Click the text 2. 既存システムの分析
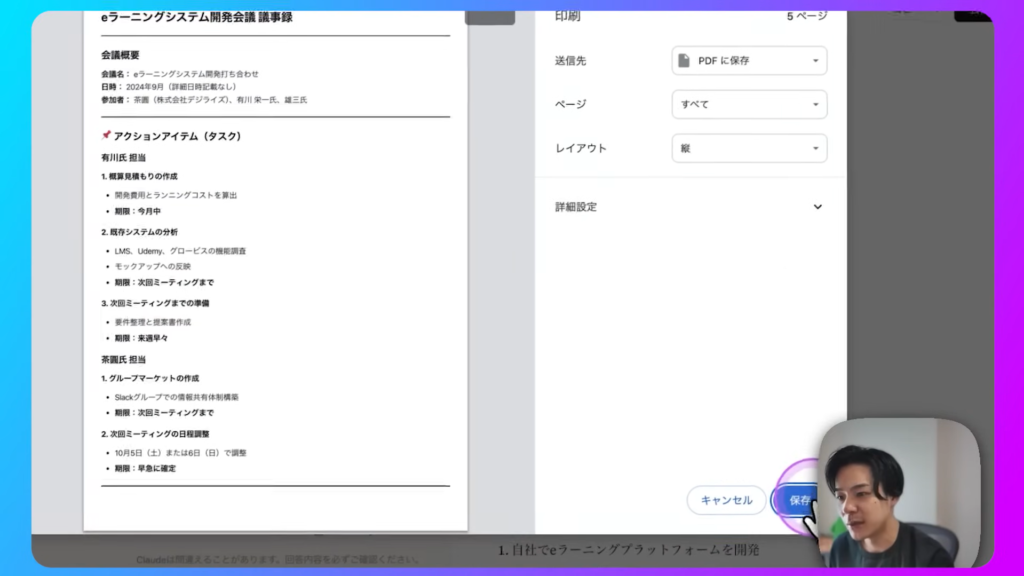 [139, 232]
